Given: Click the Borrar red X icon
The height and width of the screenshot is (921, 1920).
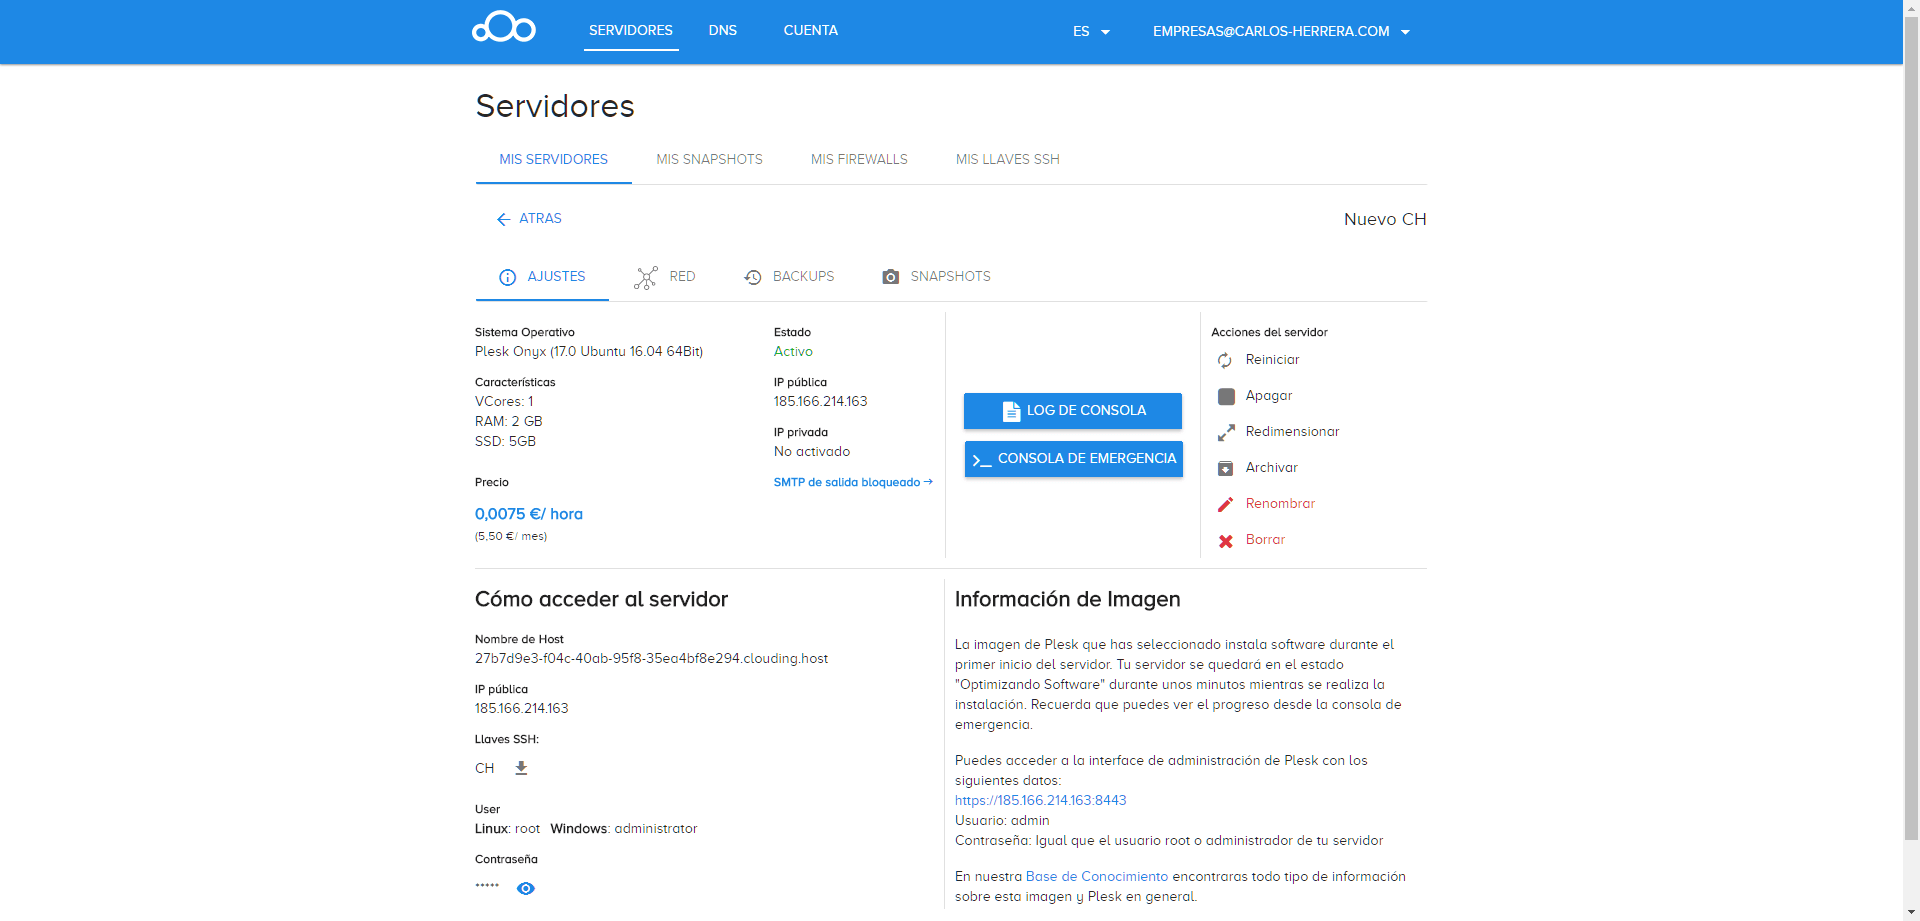Looking at the screenshot, I should (1226, 541).
